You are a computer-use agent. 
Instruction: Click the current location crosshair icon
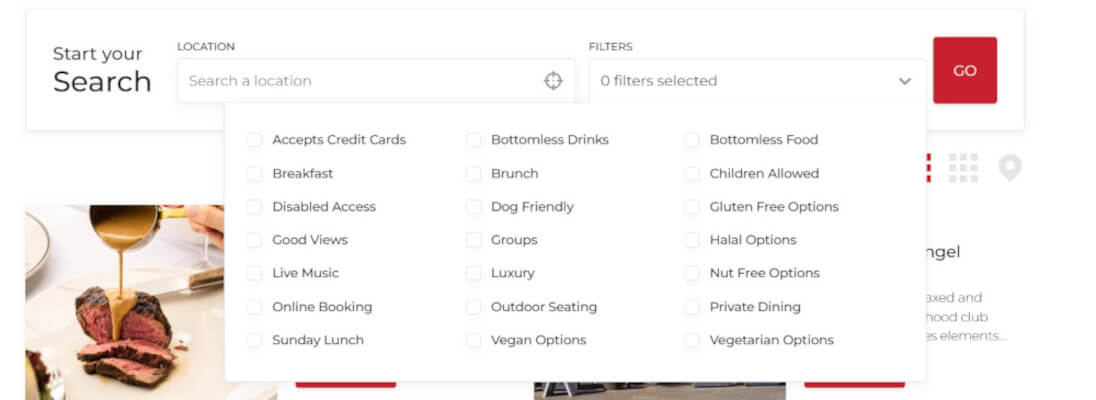pyautogui.click(x=553, y=80)
